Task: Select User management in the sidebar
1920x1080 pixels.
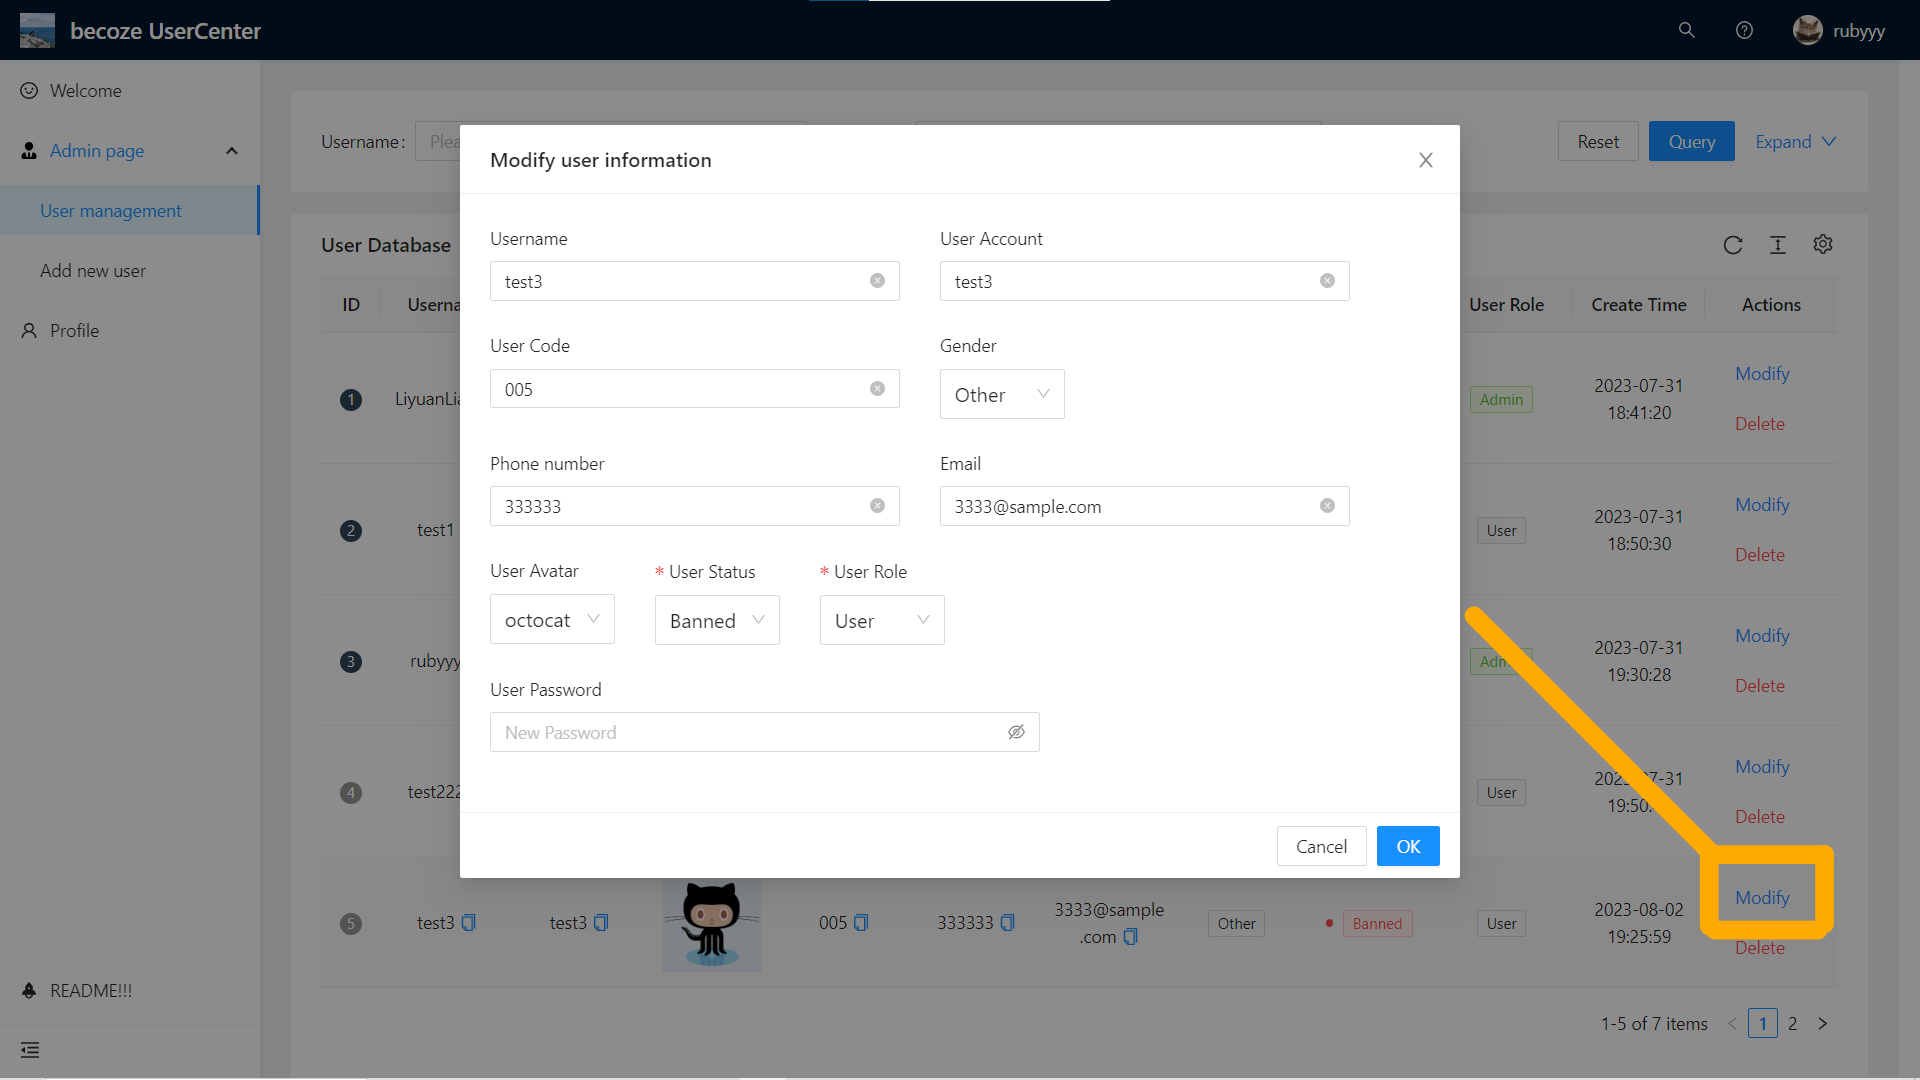Action: click(x=130, y=211)
